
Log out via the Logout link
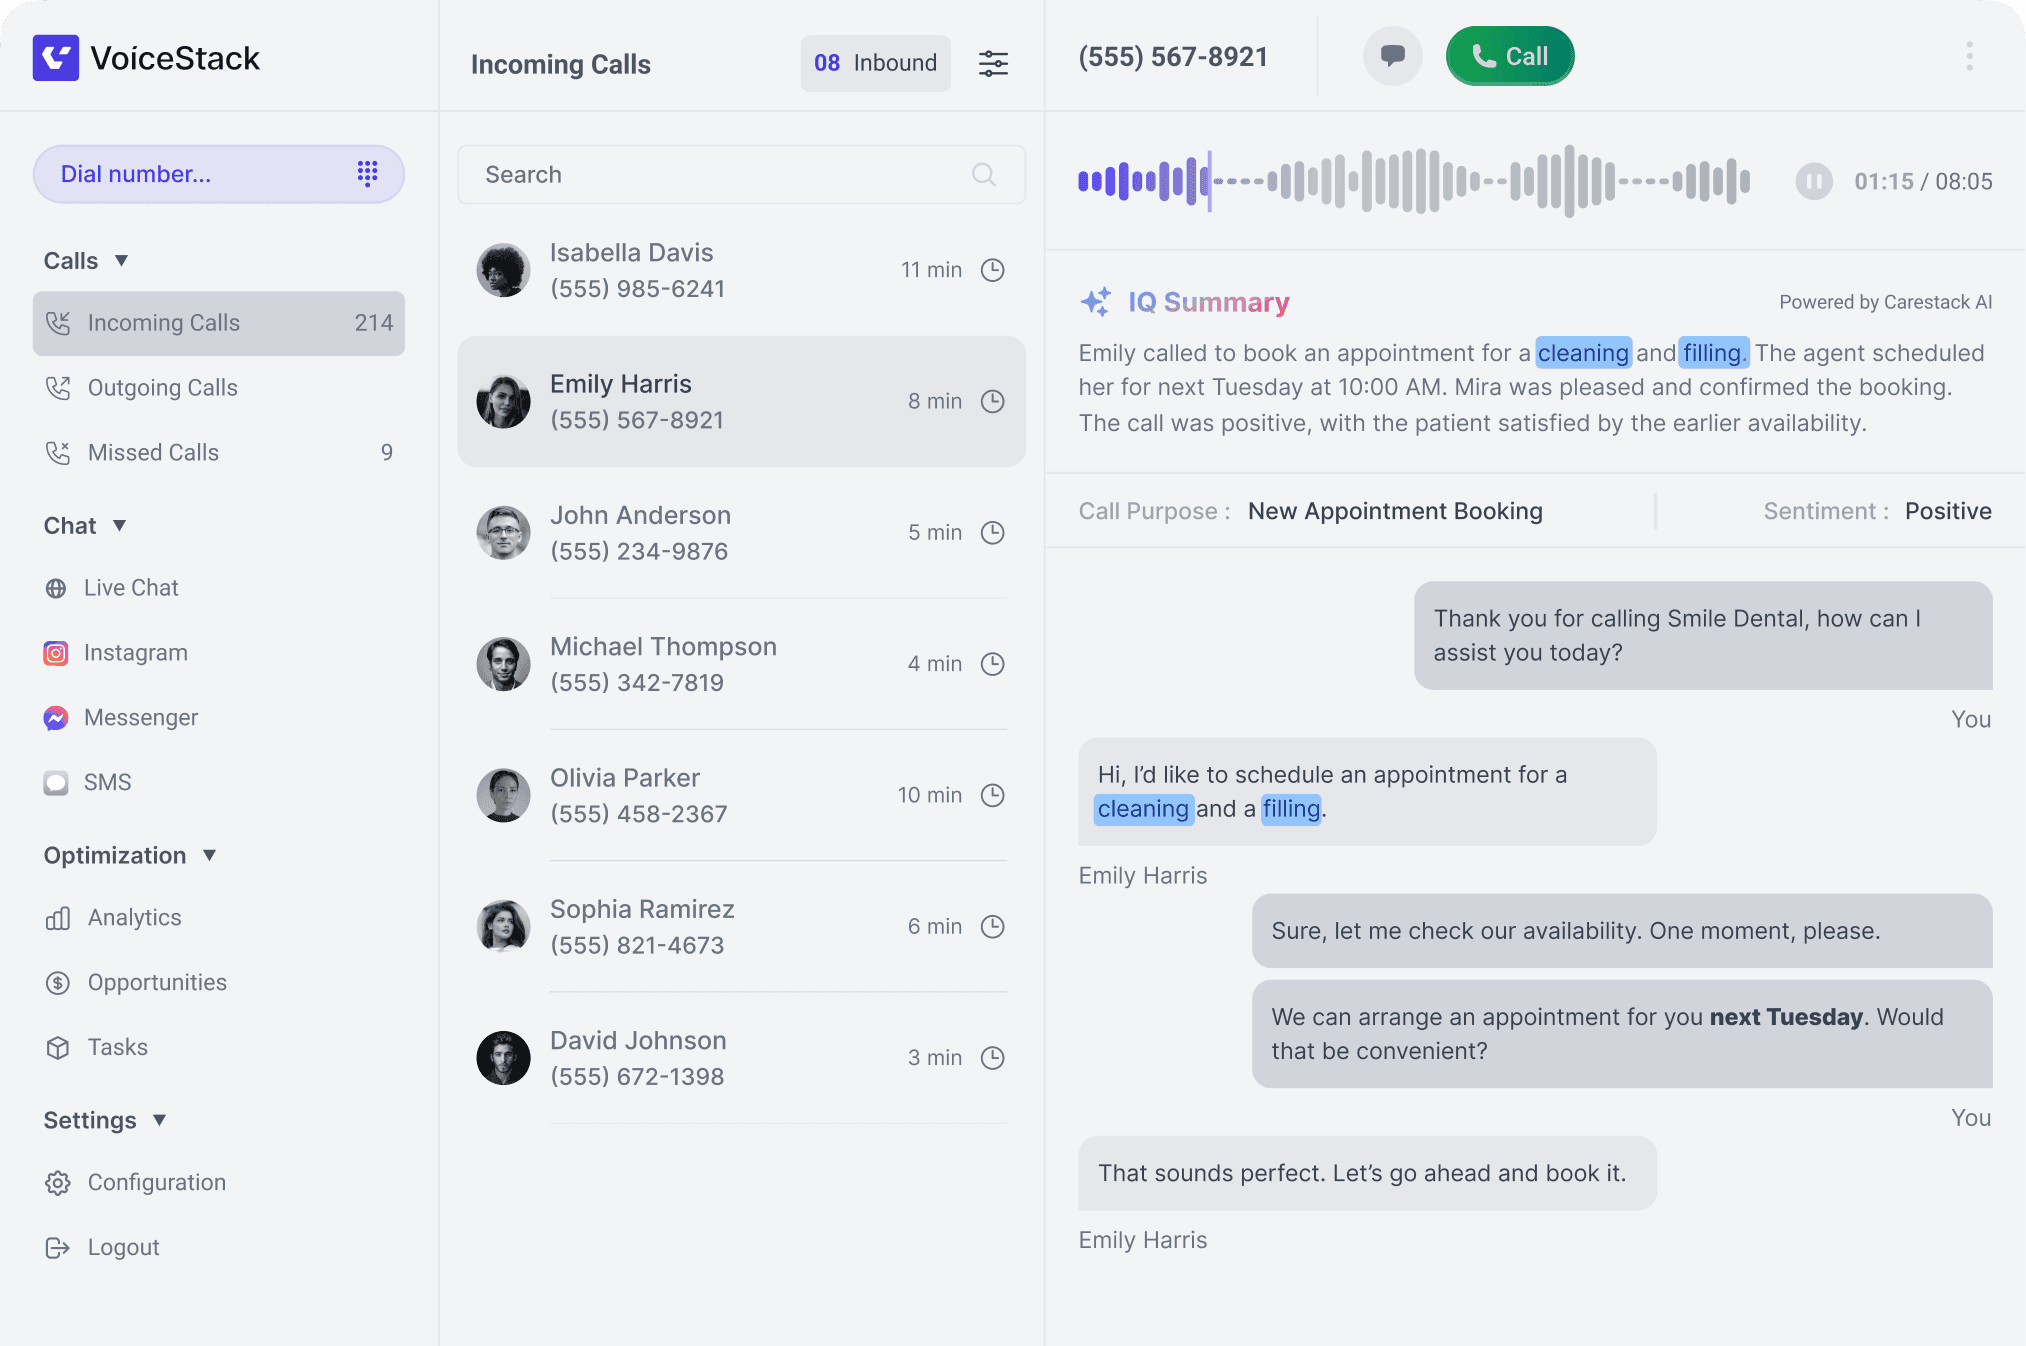123,1248
